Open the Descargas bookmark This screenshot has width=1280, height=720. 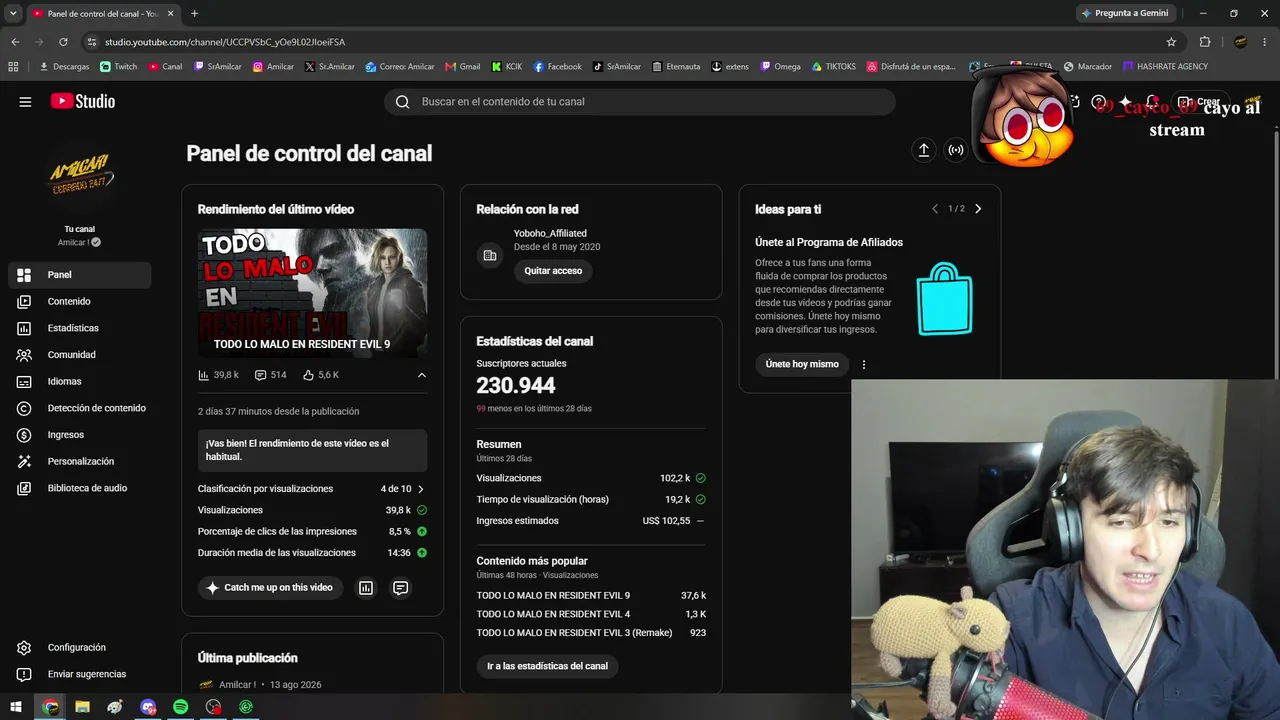[64, 67]
